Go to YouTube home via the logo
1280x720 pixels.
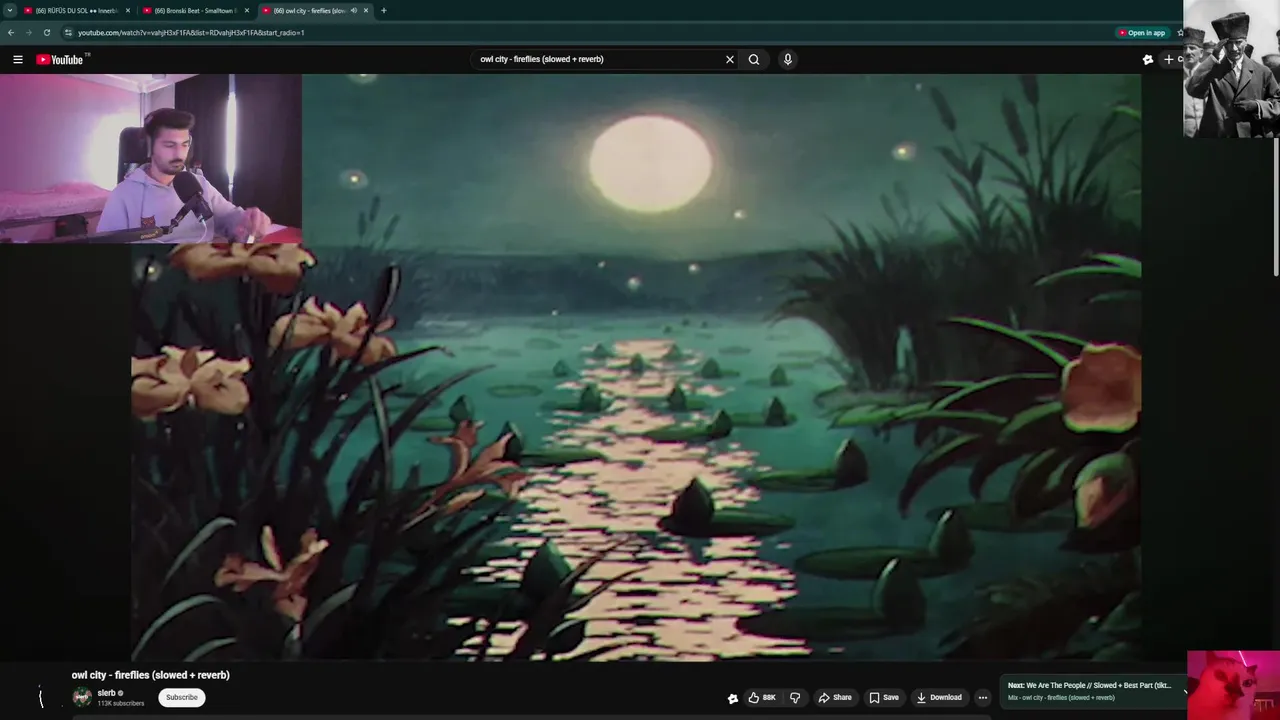[x=62, y=60]
